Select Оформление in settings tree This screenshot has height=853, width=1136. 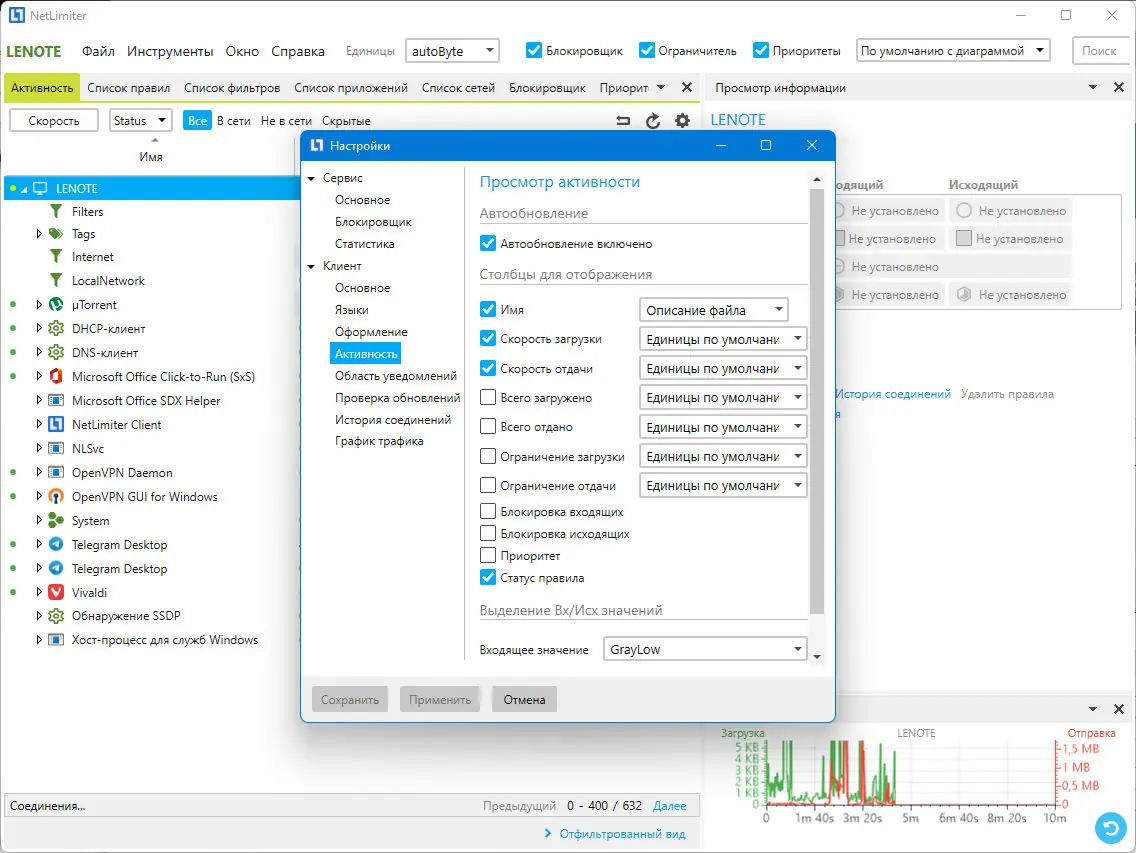(371, 331)
